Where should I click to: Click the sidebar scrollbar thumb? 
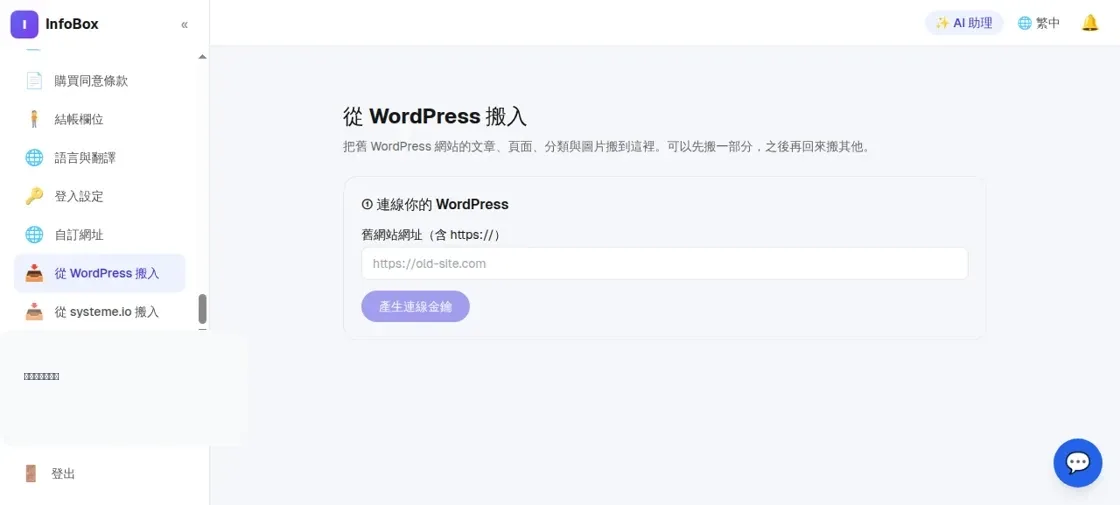(202, 309)
